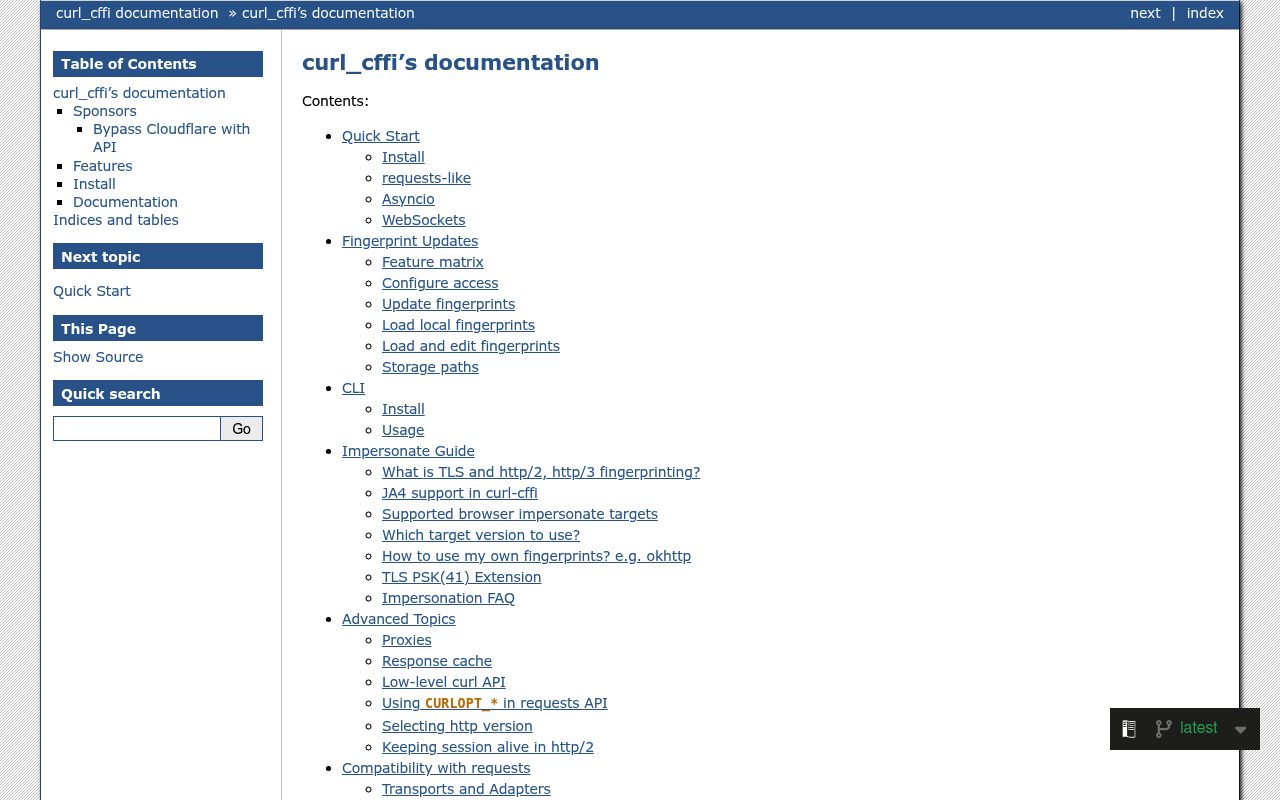This screenshot has width=1280, height=800.
Task: Open Fingerprint Updates section link
Action: tap(410, 241)
